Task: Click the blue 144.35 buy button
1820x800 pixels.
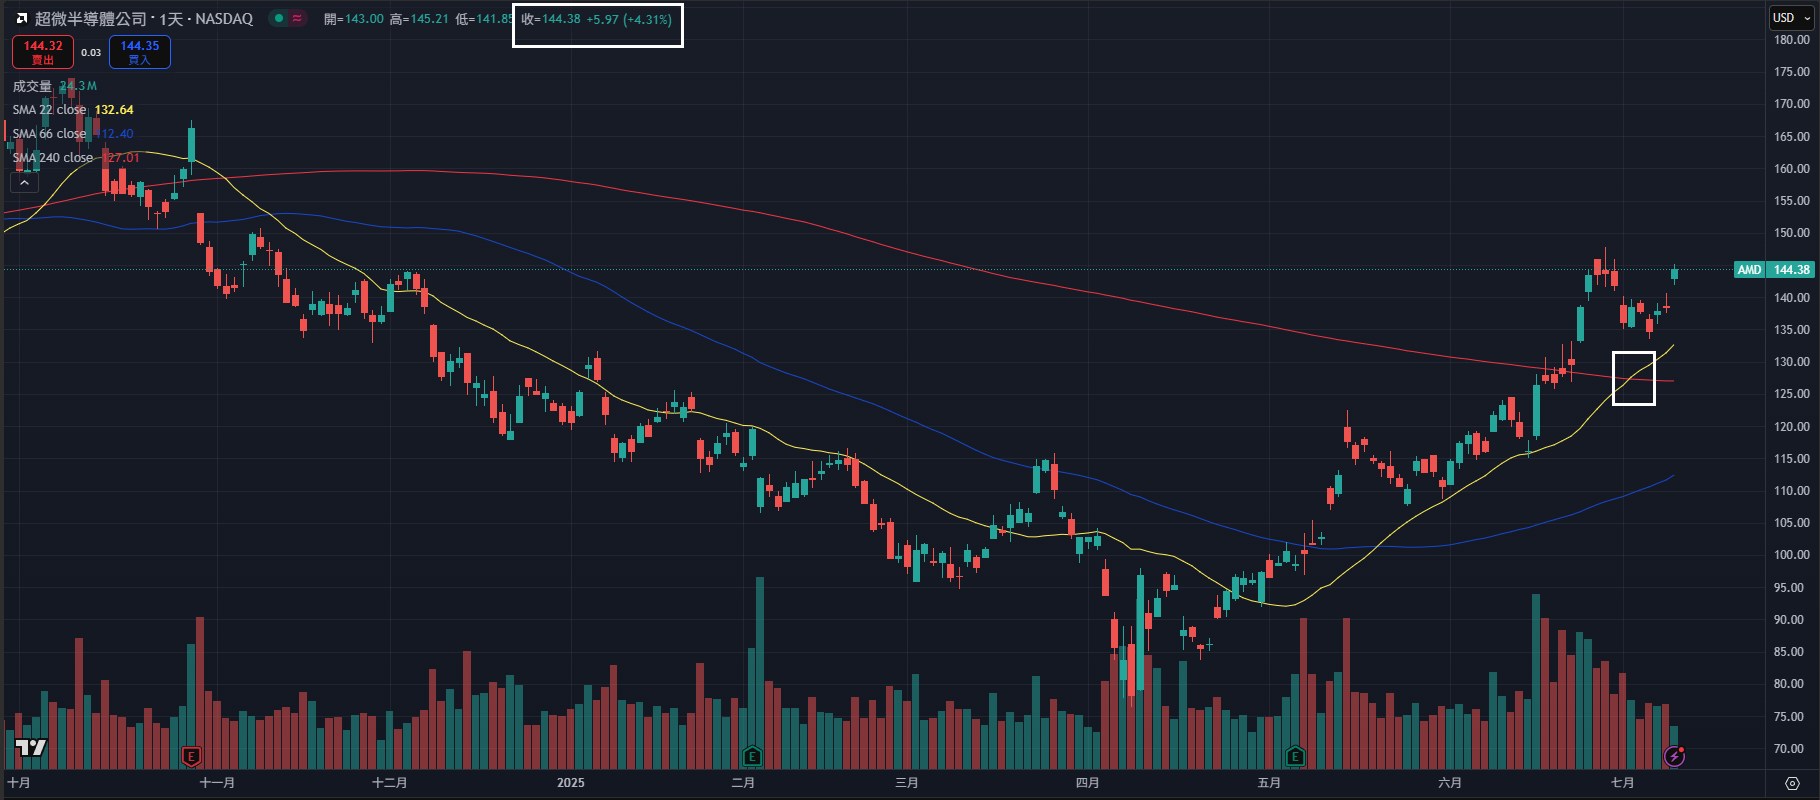Action: click(x=140, y=52)
